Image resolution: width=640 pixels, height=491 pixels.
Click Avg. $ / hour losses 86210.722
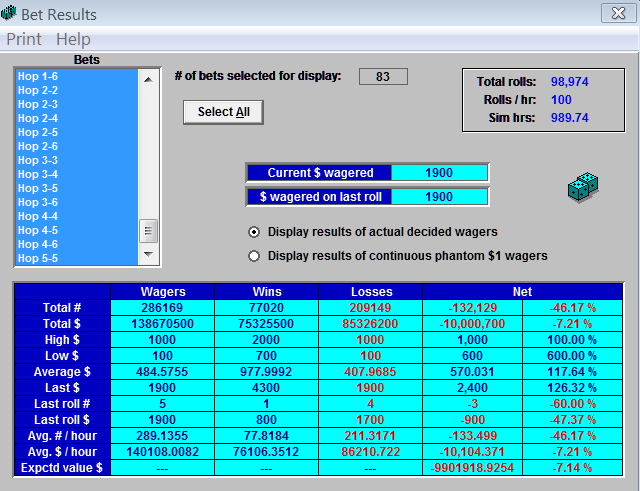pyautogui.click(x=371, y=452)
